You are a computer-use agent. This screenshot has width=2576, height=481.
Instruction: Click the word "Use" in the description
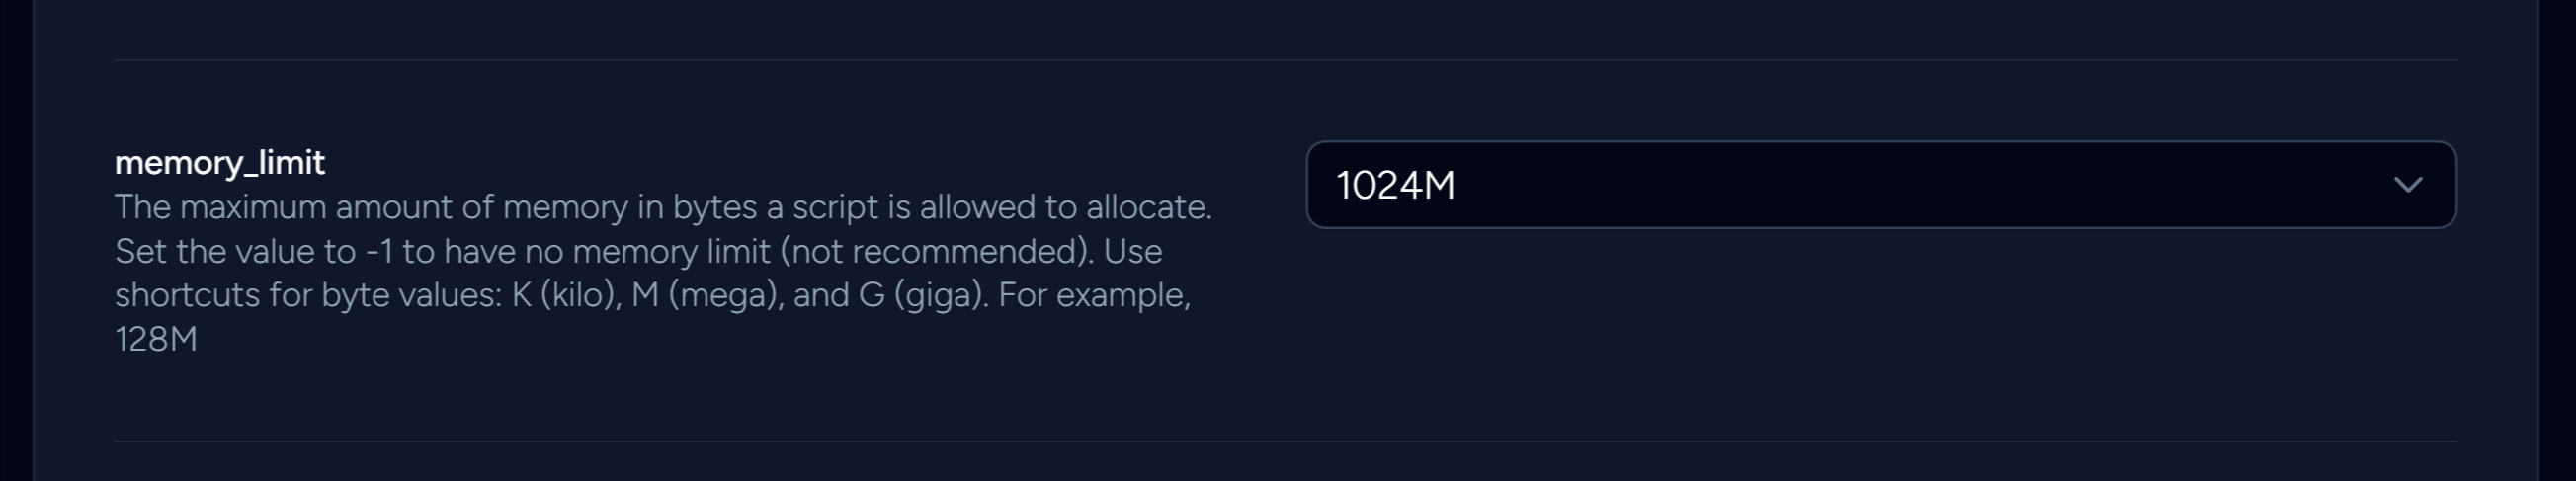click(x=1133, y=252)
